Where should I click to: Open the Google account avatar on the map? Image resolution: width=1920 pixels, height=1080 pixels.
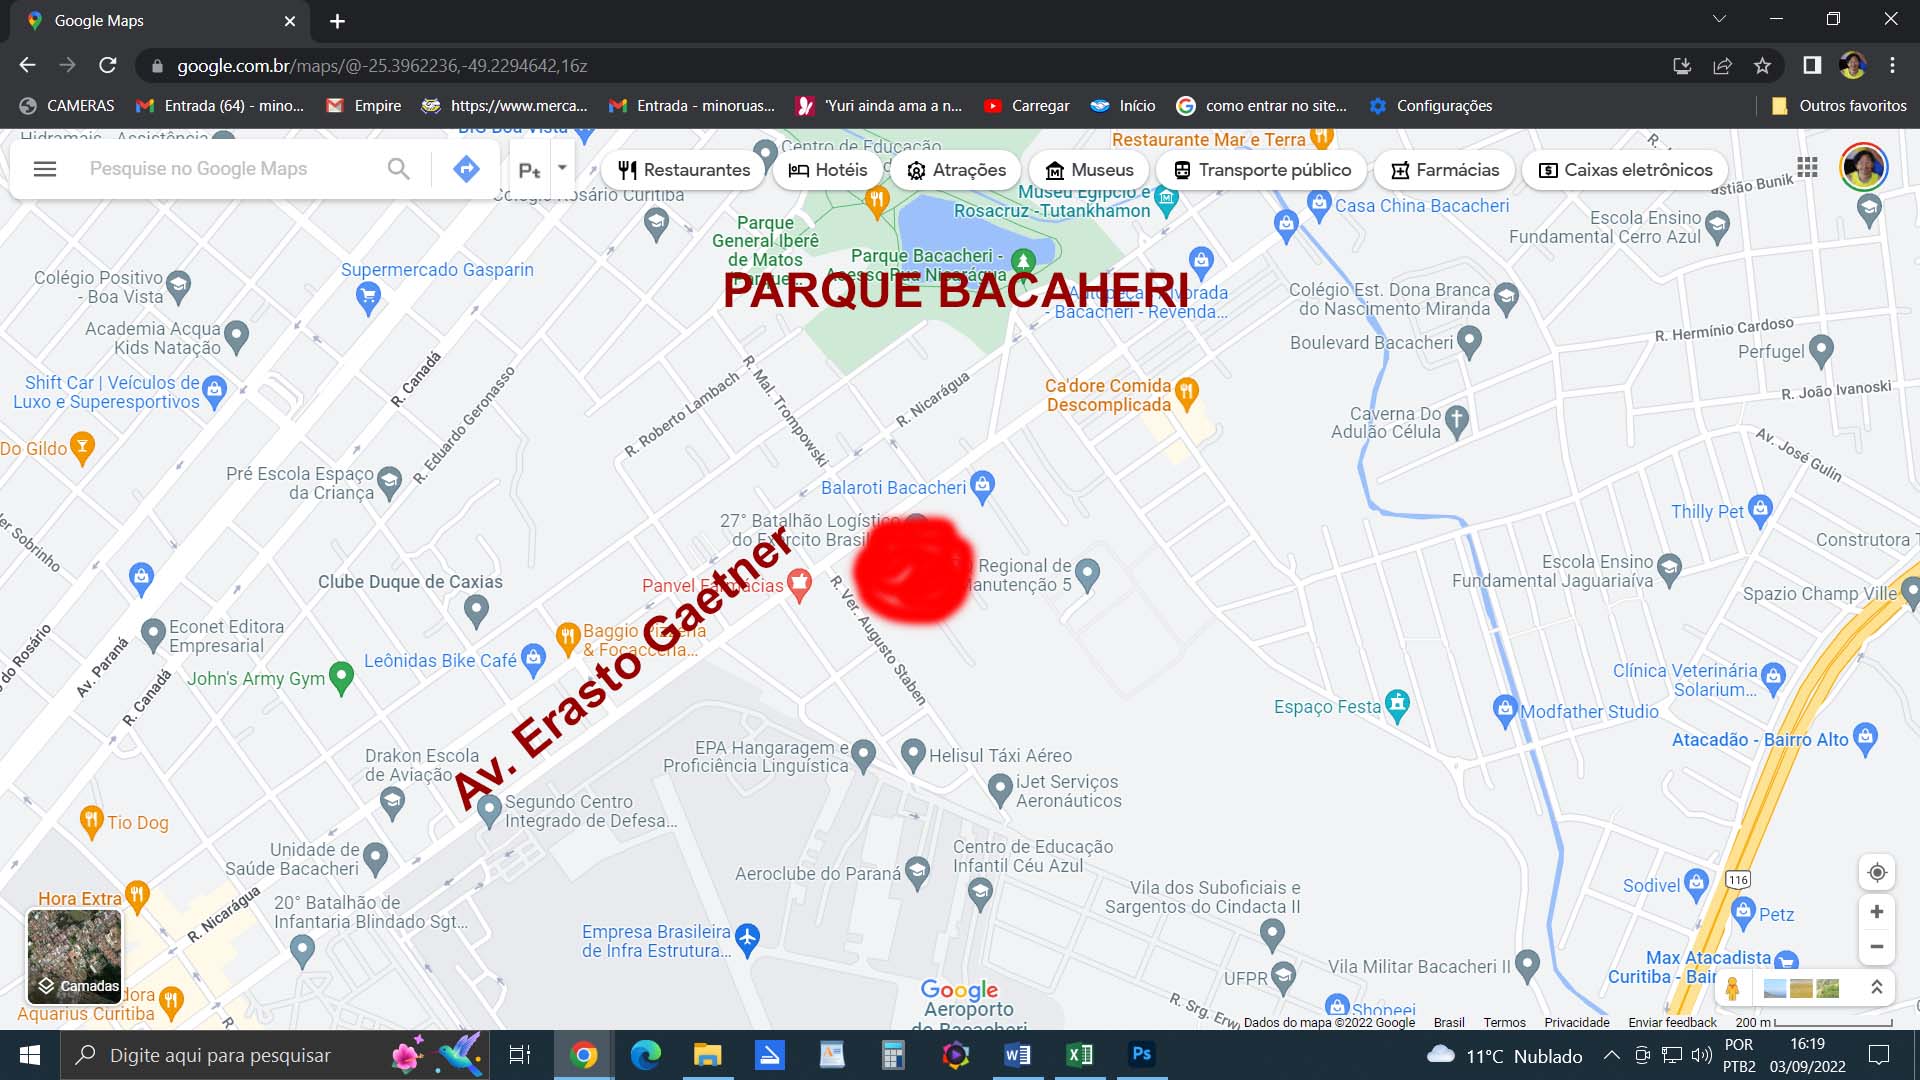coord(1863,167)
